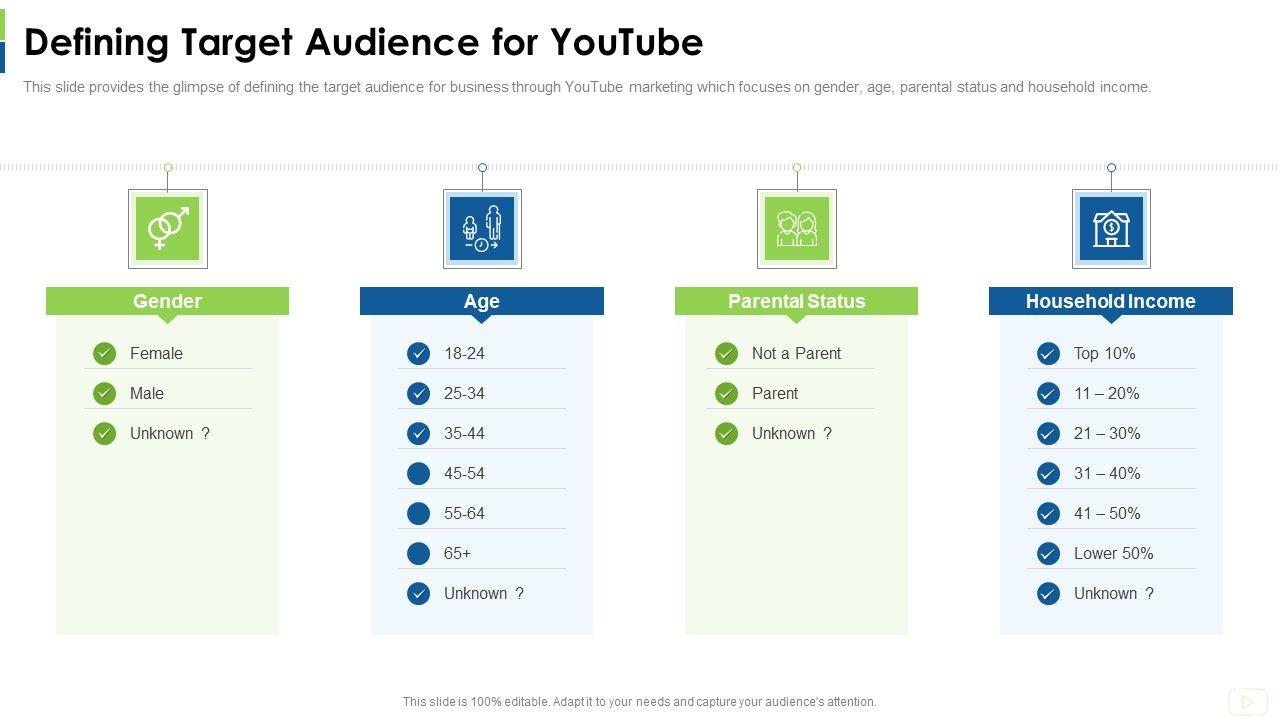Select "Unknown ?" text under Household Income

coord(1114,593)
